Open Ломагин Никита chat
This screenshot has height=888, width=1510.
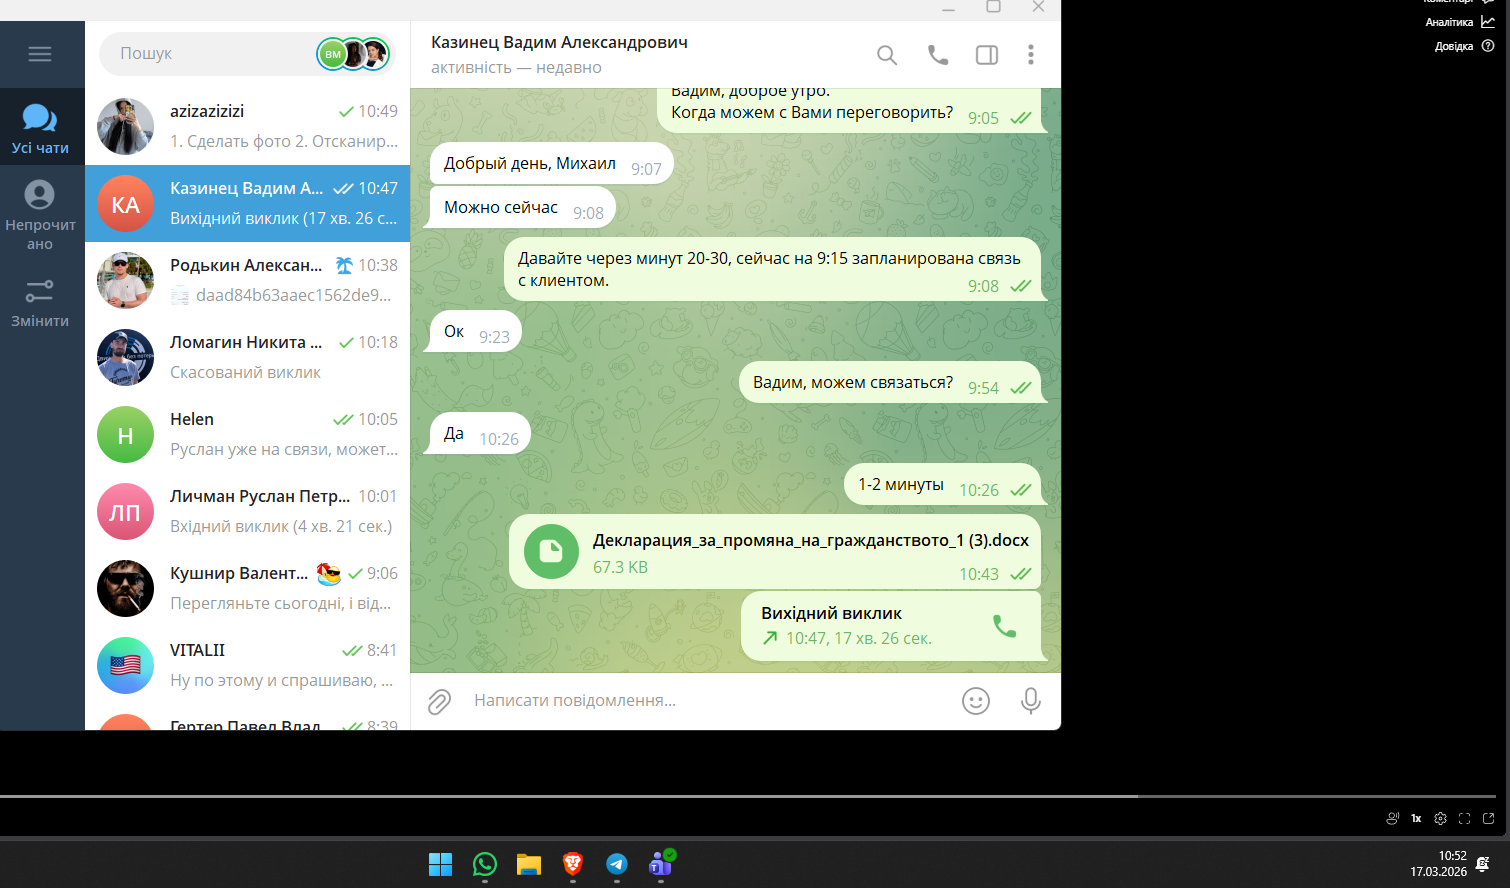pyautogui.click(x=247, y=357)
